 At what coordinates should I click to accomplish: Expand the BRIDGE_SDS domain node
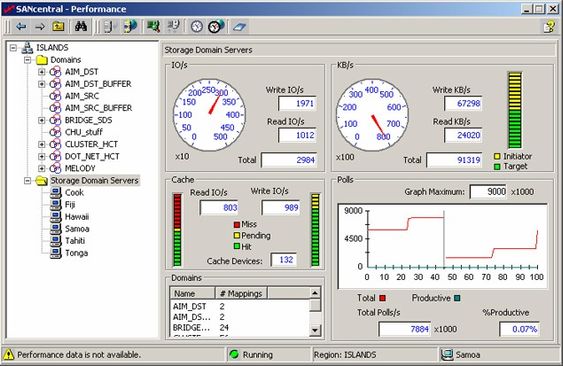[x=42, y=120]
